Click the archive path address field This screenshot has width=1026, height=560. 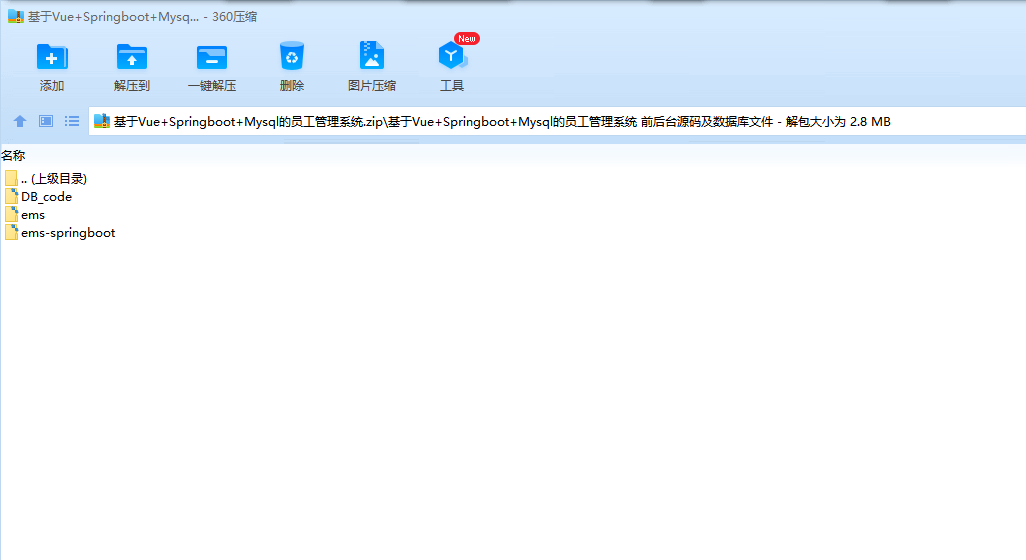[x=557, y=121]
